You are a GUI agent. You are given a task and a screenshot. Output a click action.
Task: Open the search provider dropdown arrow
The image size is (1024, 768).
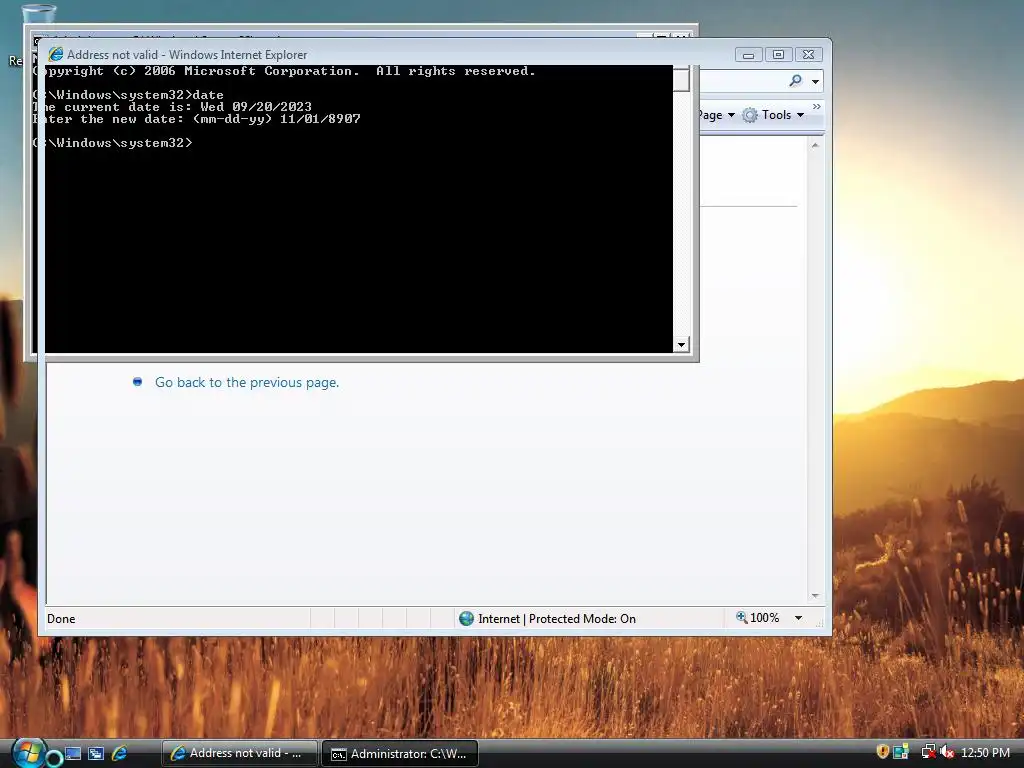coord(815,82)
